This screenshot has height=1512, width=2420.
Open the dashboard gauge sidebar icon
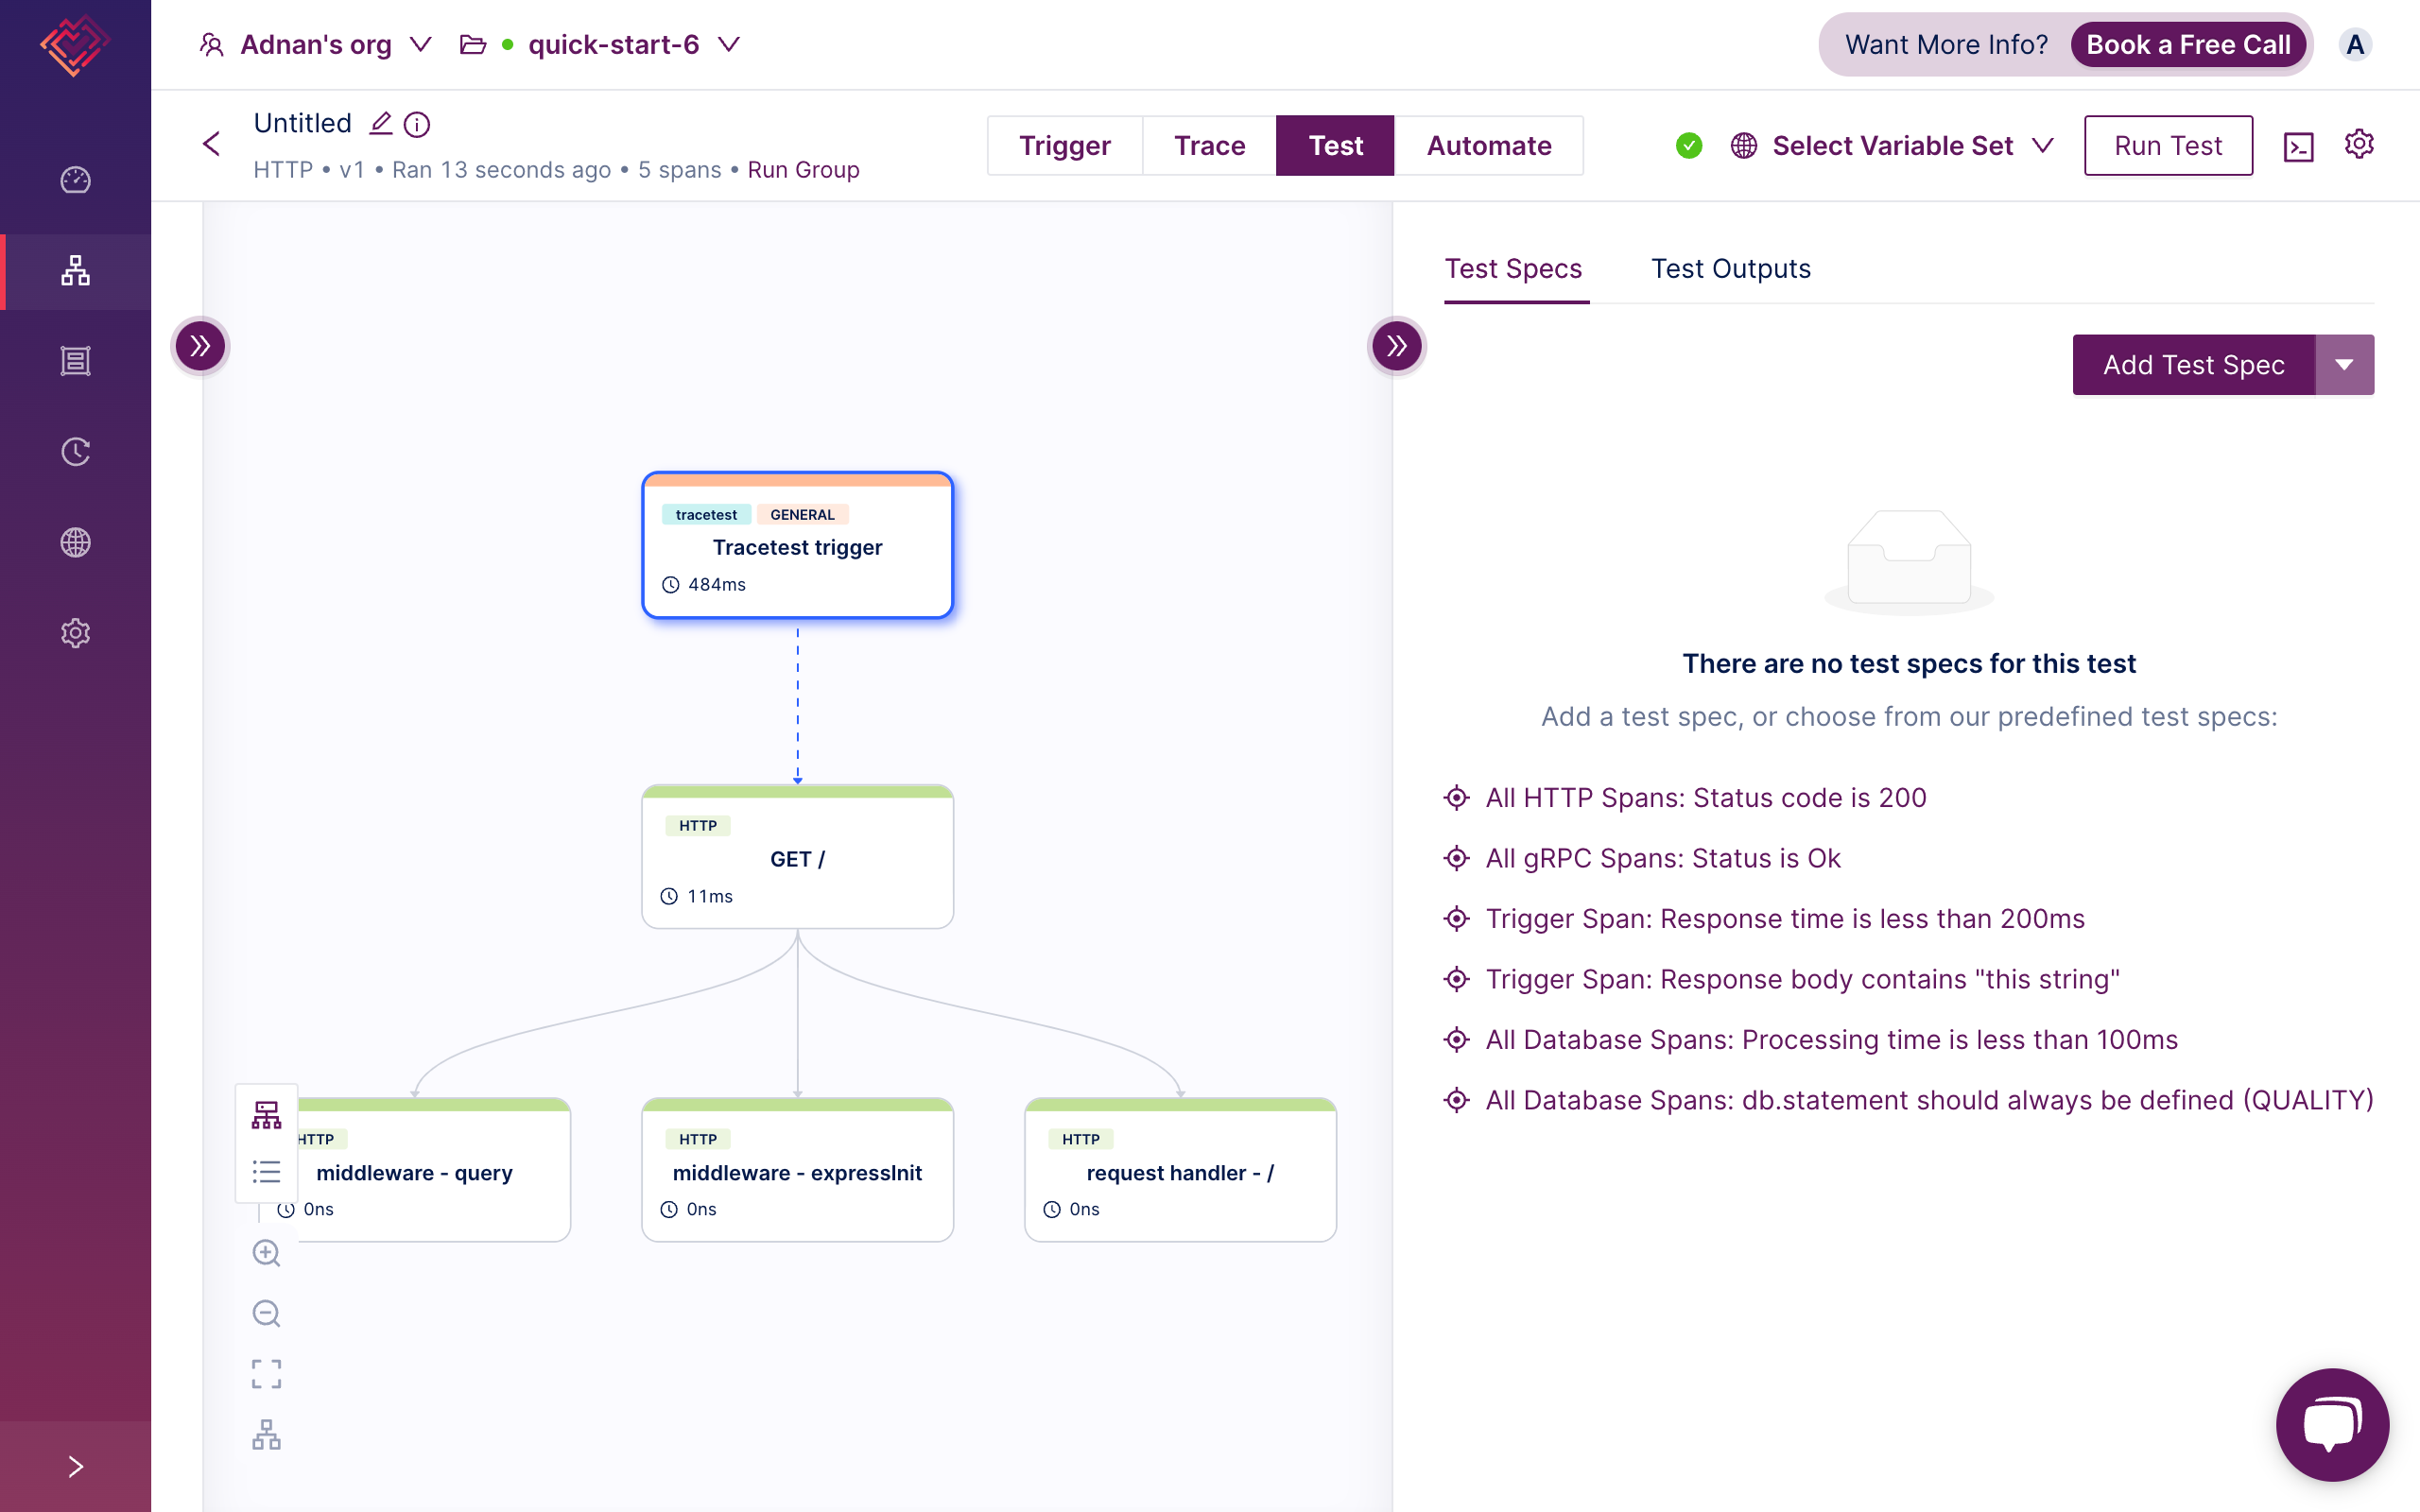click(75, 180)
